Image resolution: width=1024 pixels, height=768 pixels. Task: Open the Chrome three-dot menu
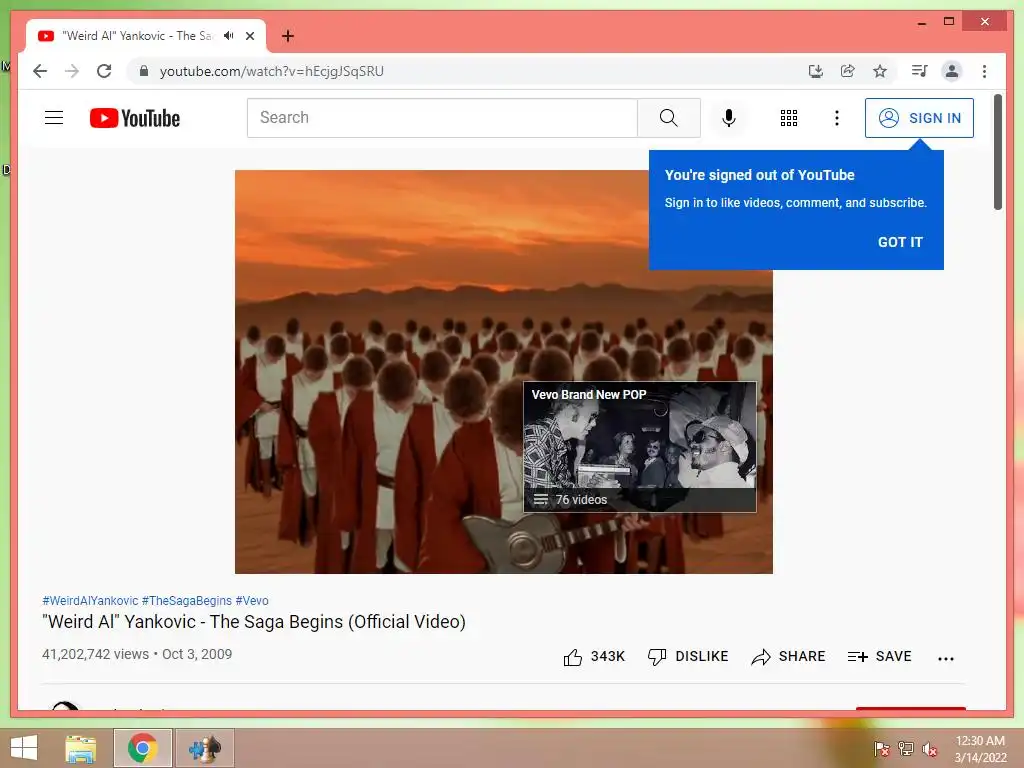[x=984, y=71]
